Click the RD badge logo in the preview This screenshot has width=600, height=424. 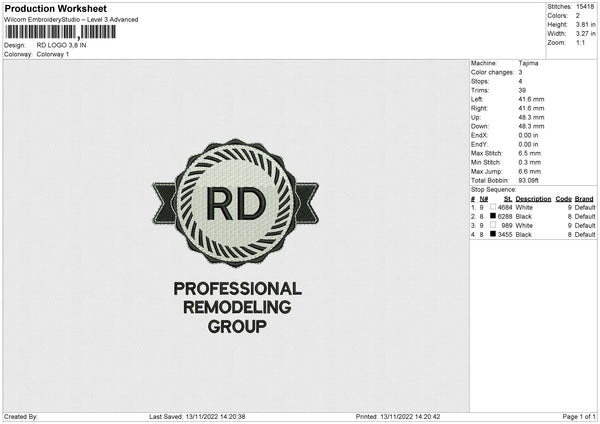tap(236, 203)
